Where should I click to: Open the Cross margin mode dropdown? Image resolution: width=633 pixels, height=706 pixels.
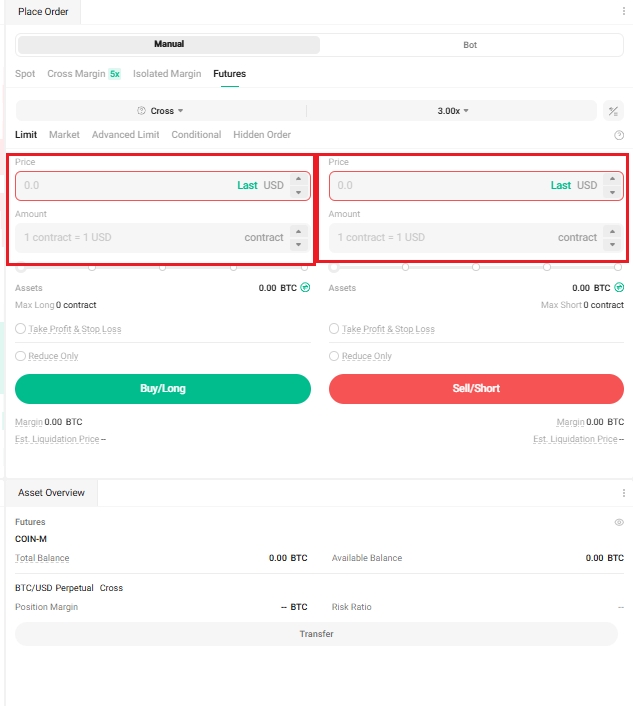(x=161, y=111)
